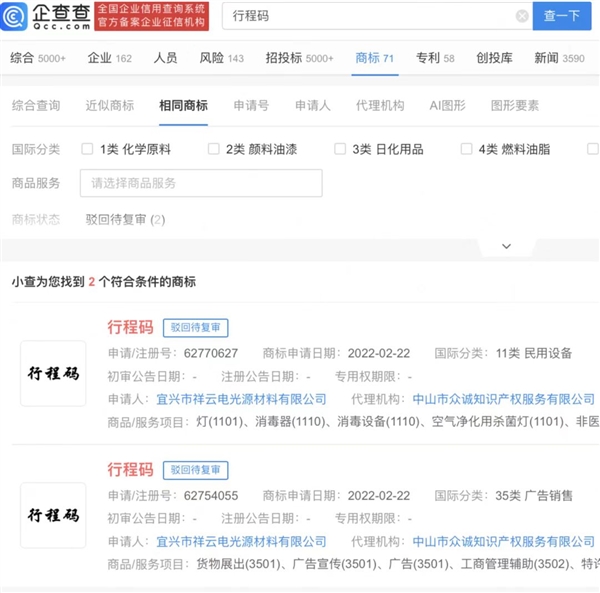
Task: Click the red 全国企业信用查询系统 banner
Action: (x=152, y=16)
